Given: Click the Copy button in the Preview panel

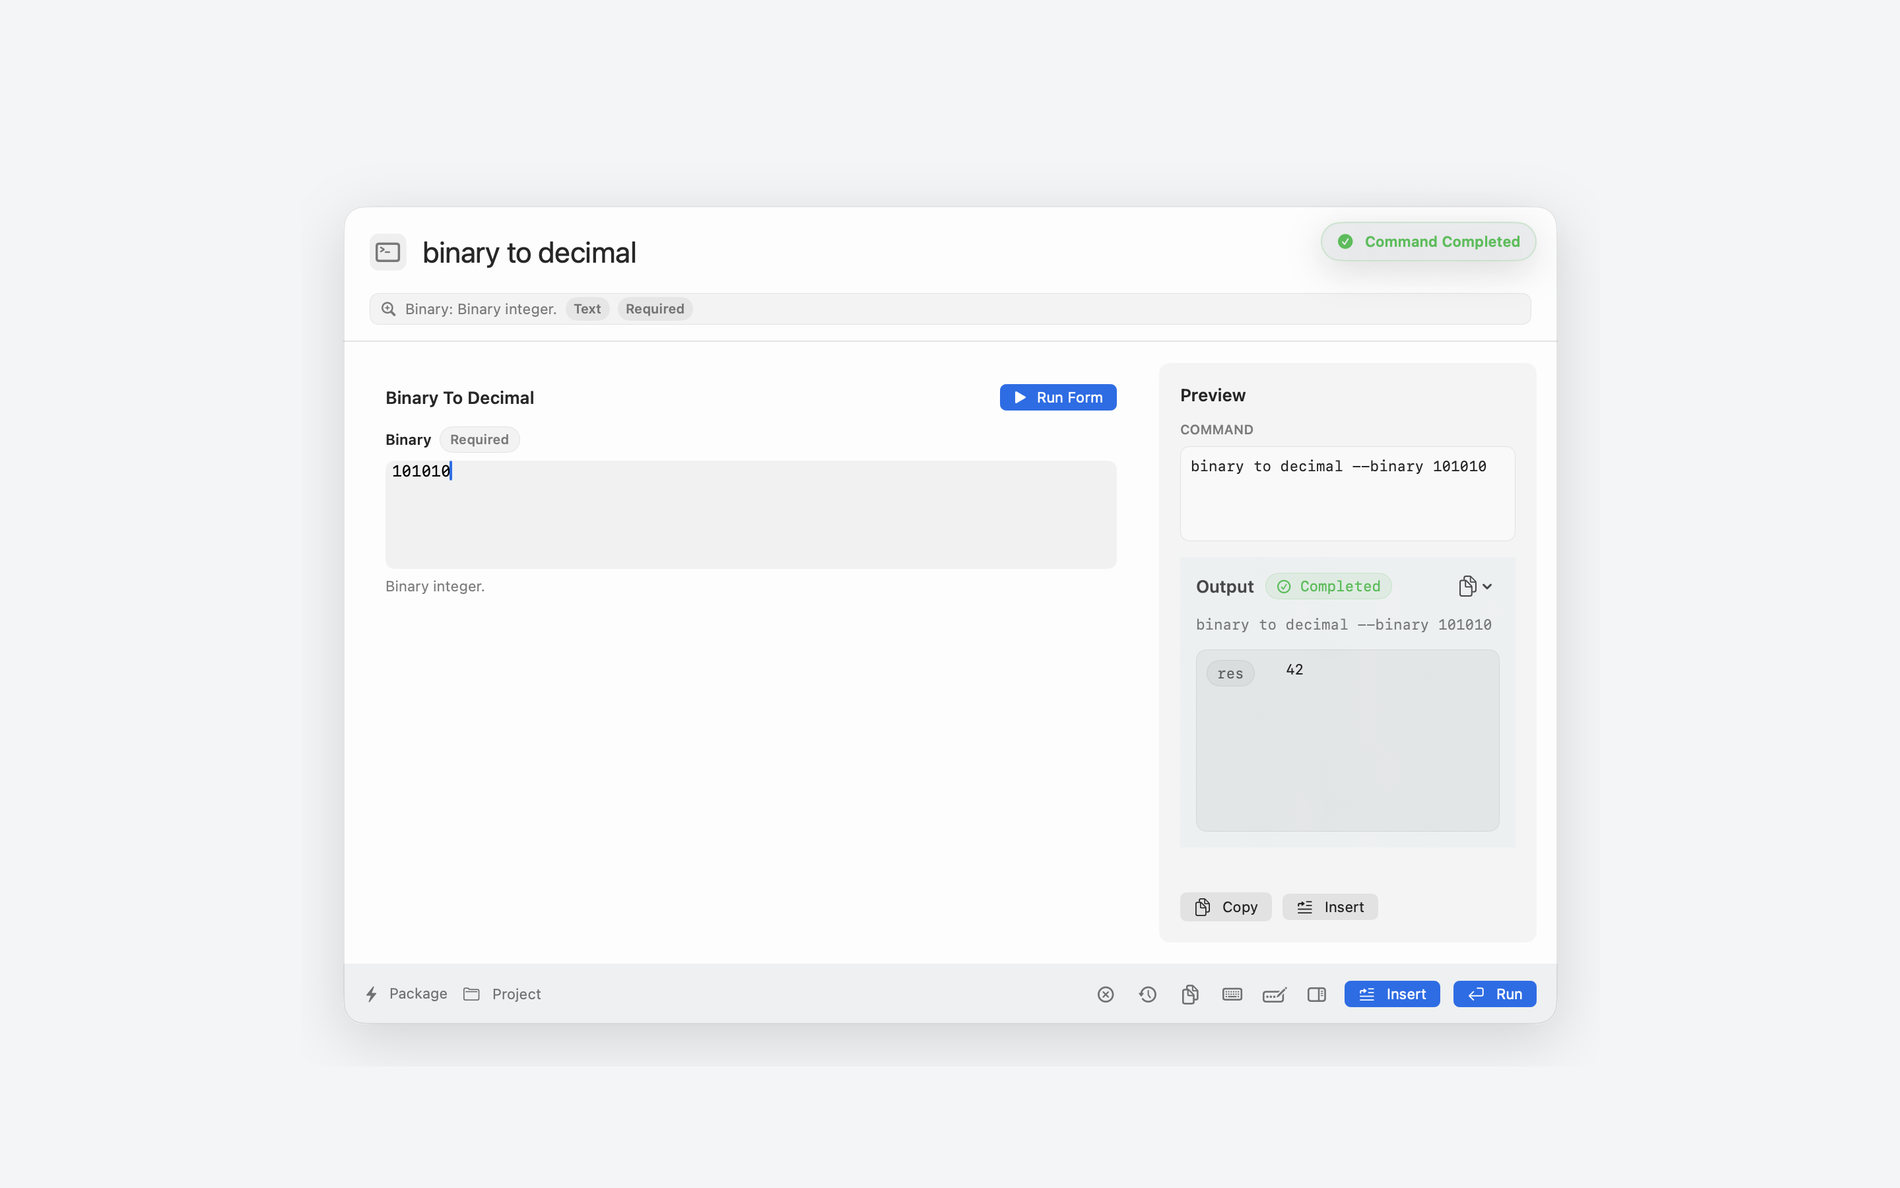Looking at the screenshot, I should tap(1226, 907).
